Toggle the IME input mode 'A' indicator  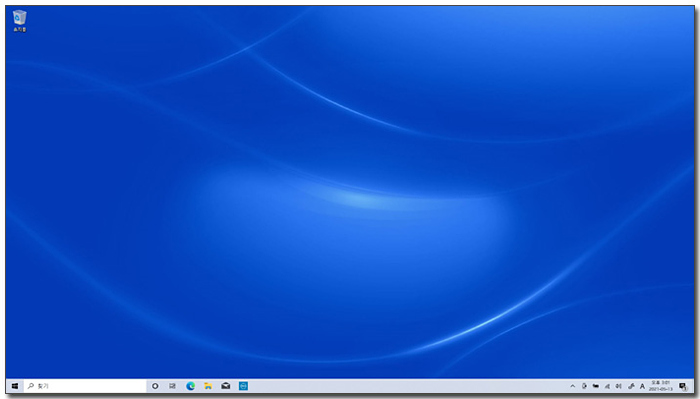tap(642, 387)
